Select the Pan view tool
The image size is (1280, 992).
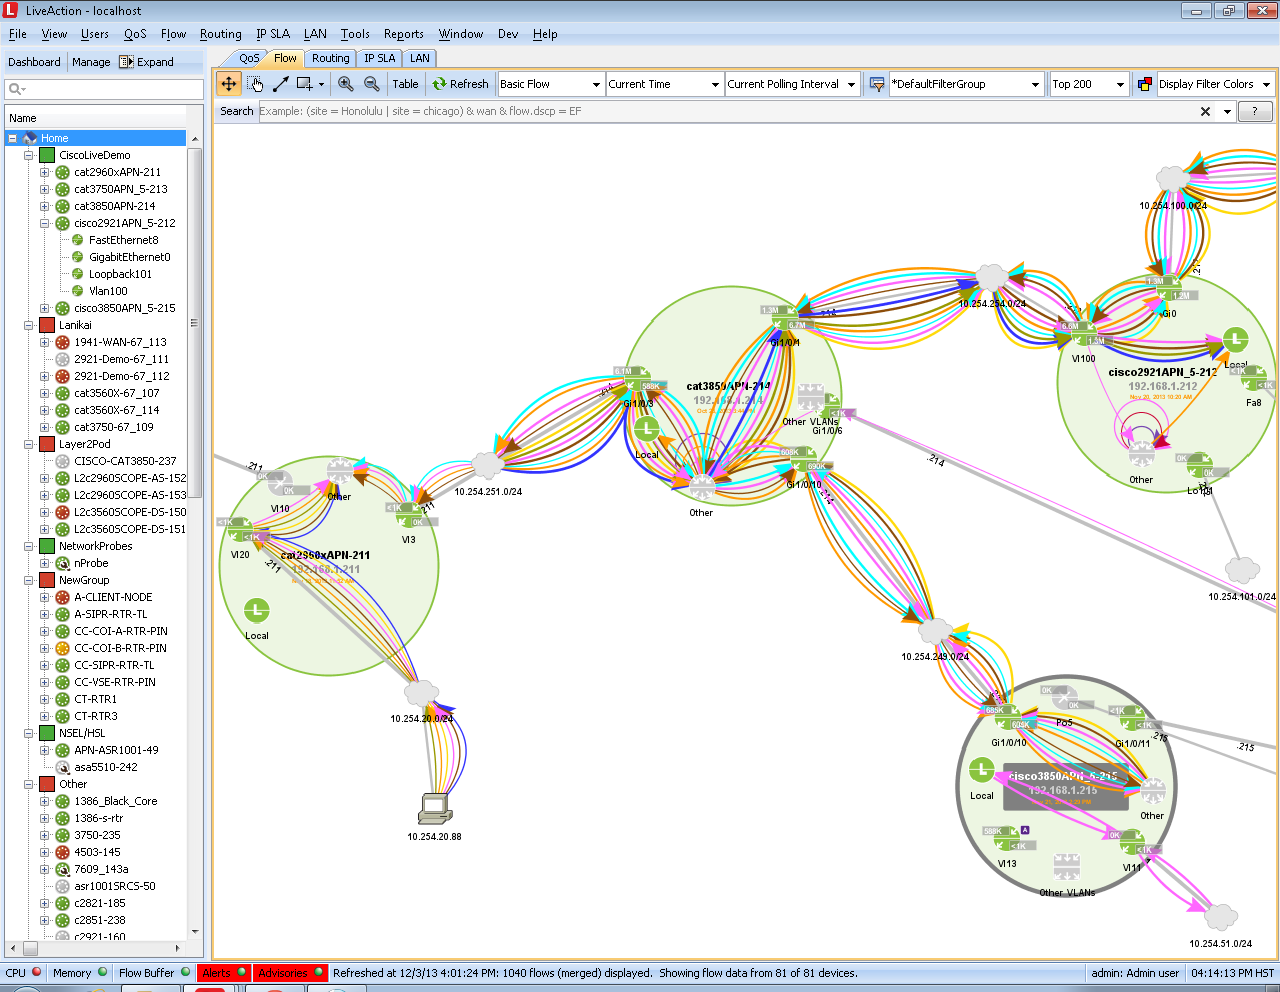pos(229,83)
